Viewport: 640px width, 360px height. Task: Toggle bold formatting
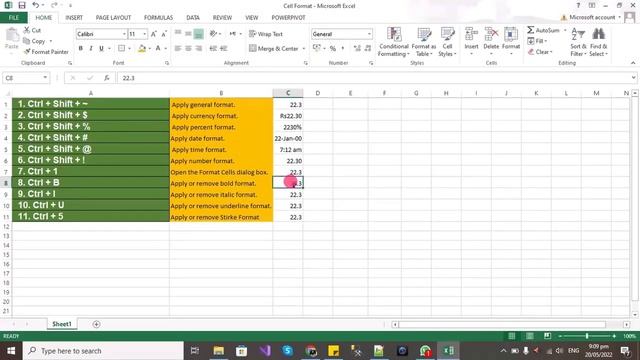pyautogui.click(x=81, y=49)
